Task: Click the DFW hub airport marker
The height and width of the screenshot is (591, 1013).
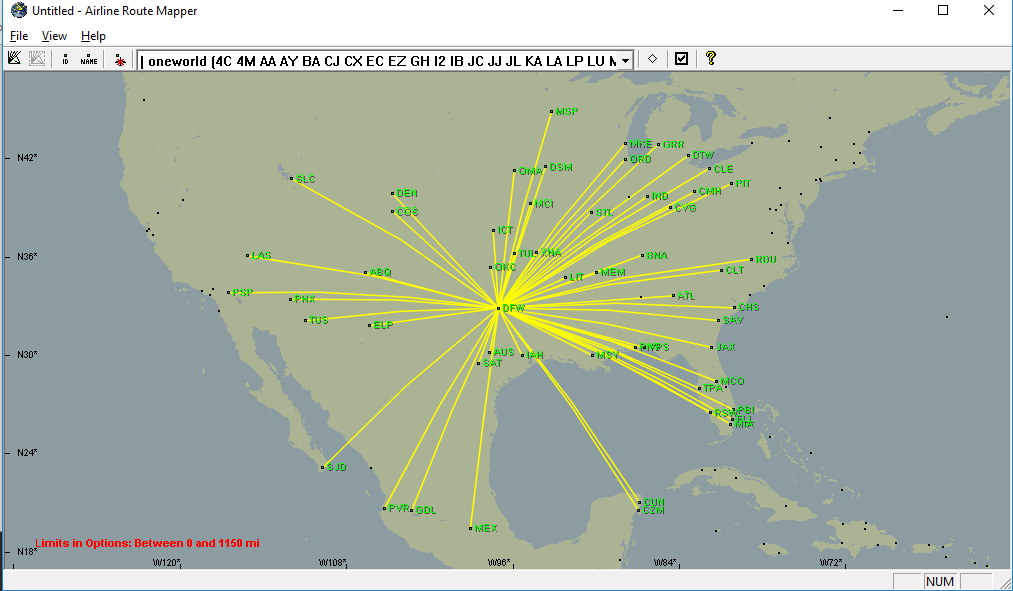Action: 499,309
